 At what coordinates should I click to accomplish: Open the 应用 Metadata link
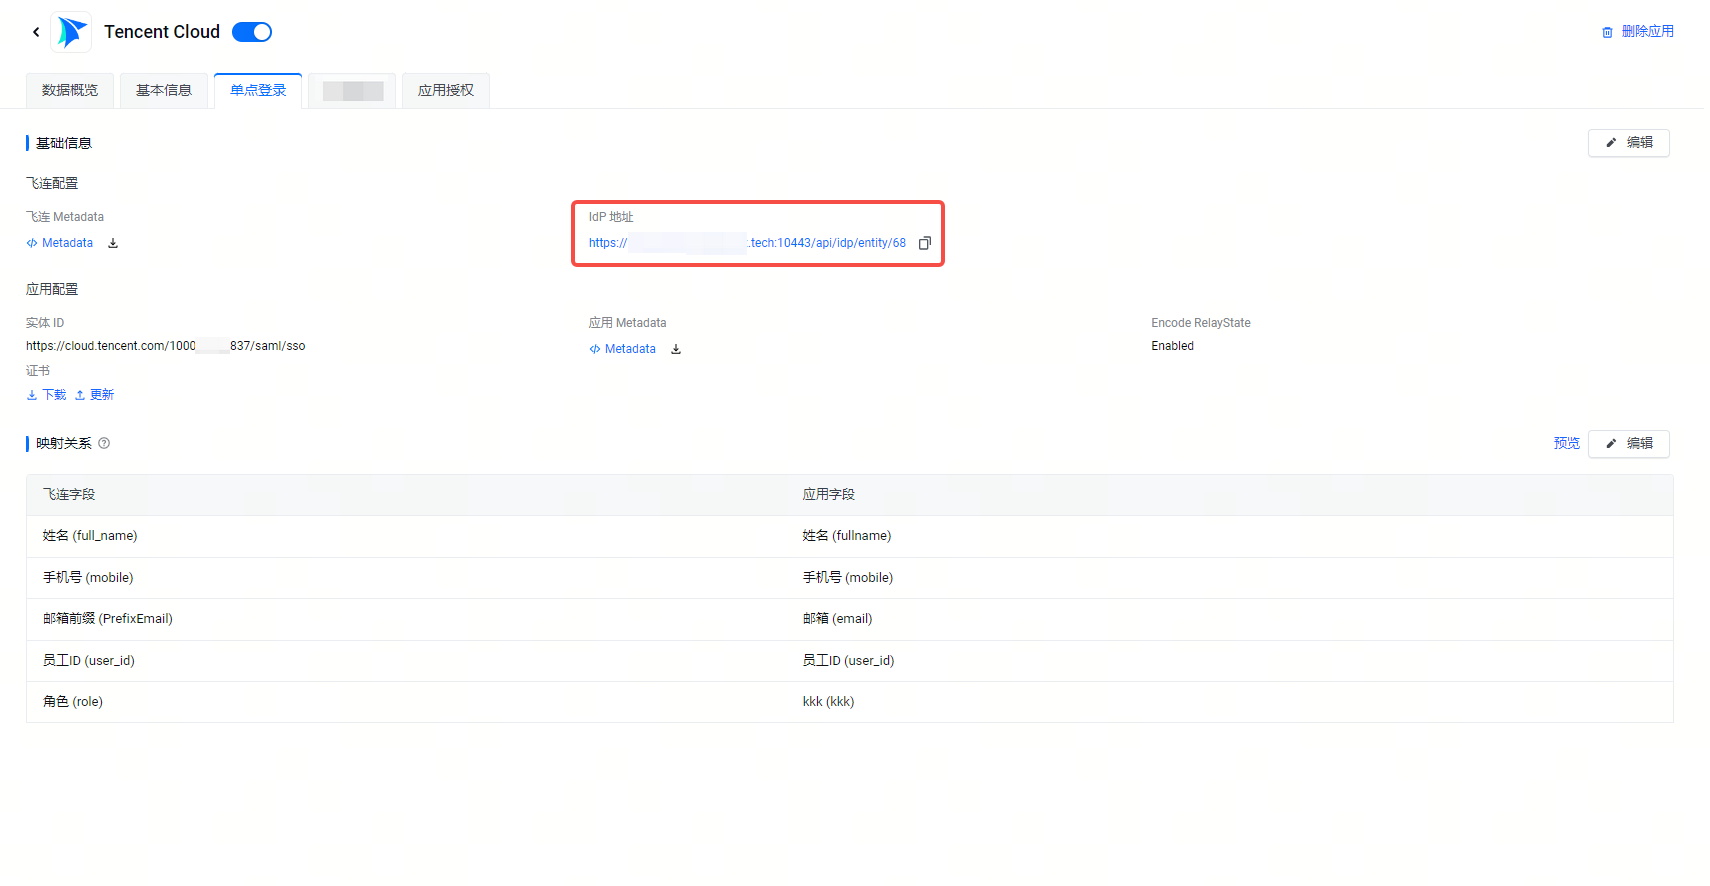pos(623,349)
